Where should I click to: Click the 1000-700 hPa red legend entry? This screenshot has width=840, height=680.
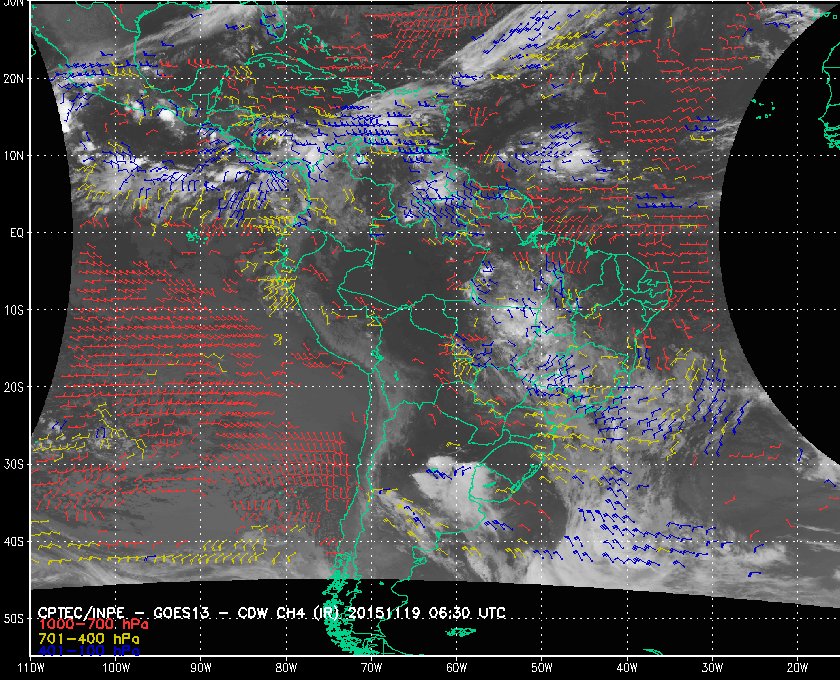click(x=93, y=625)
